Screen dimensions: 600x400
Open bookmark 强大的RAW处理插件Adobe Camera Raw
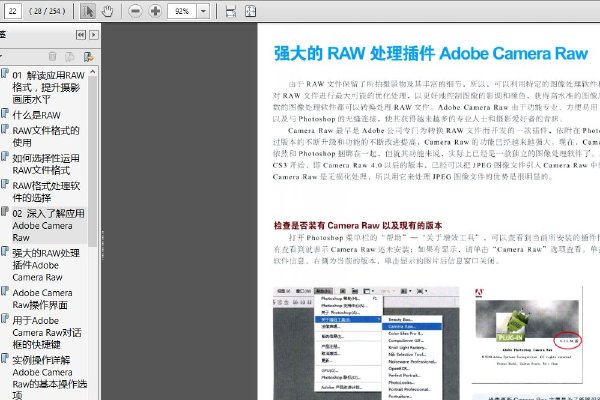(x=46, y=265)
